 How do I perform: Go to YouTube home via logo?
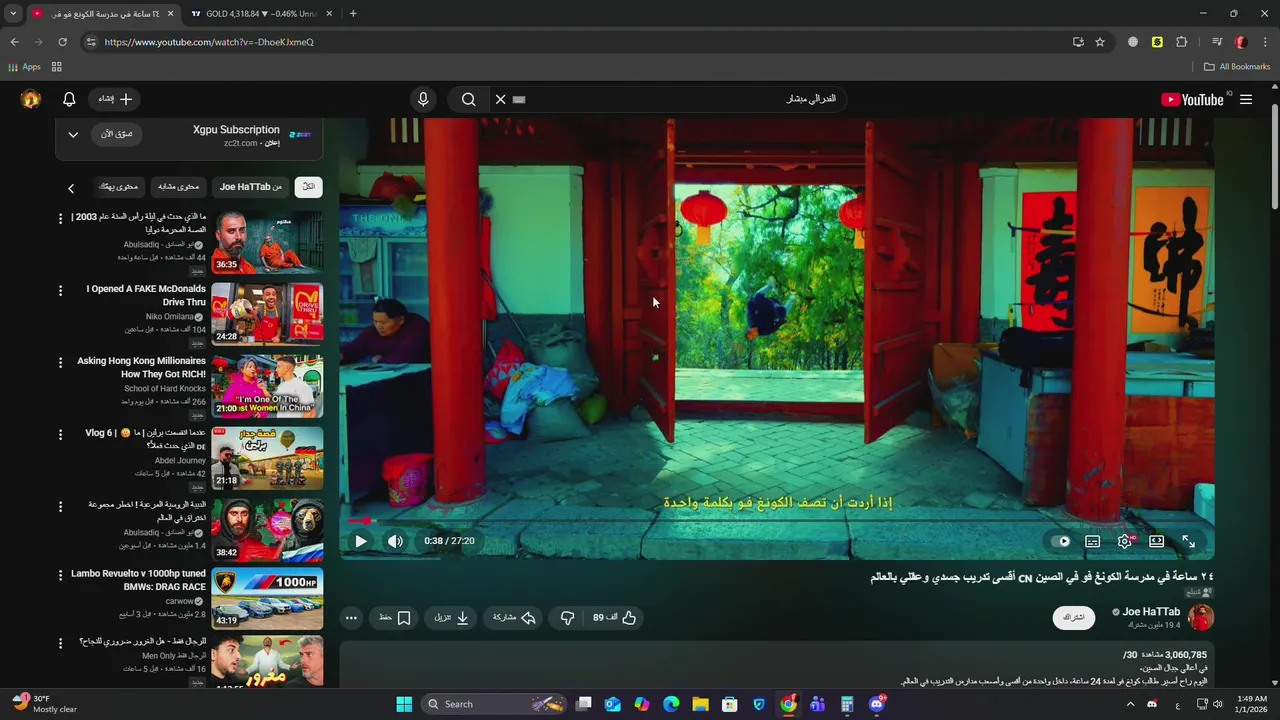[1192, 99]
